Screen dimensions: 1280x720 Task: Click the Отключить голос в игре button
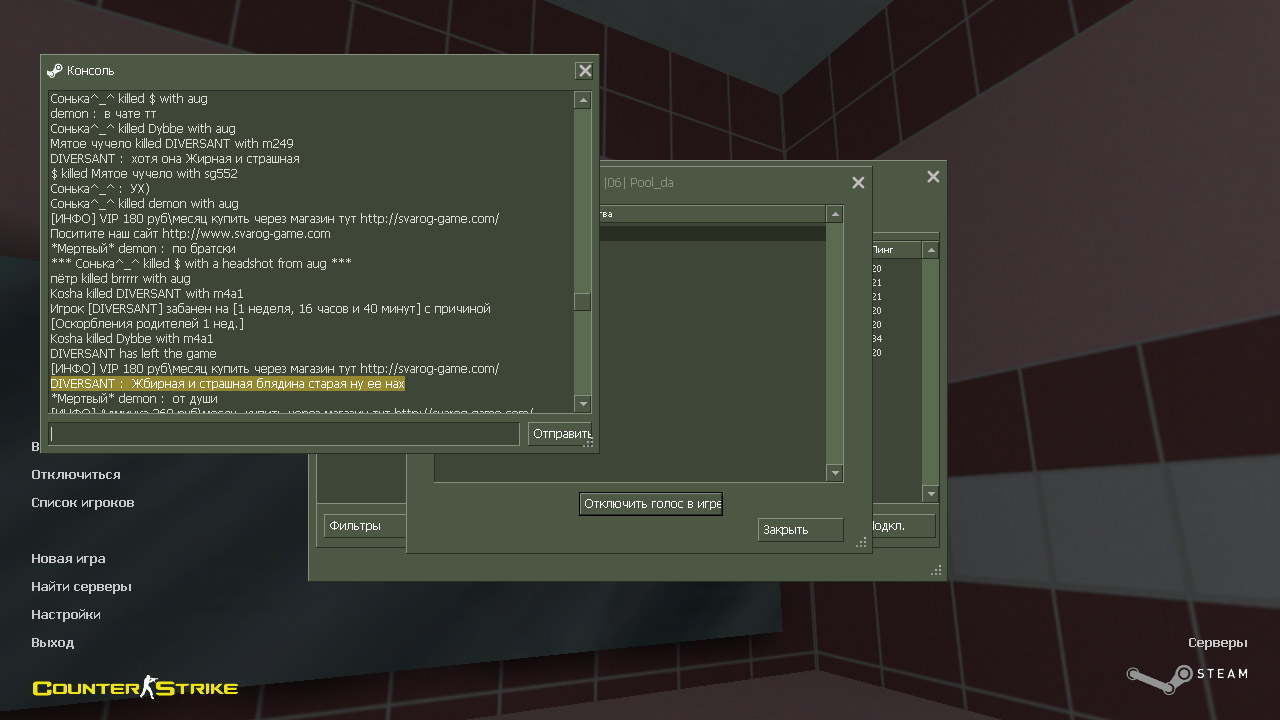(651, 504)
